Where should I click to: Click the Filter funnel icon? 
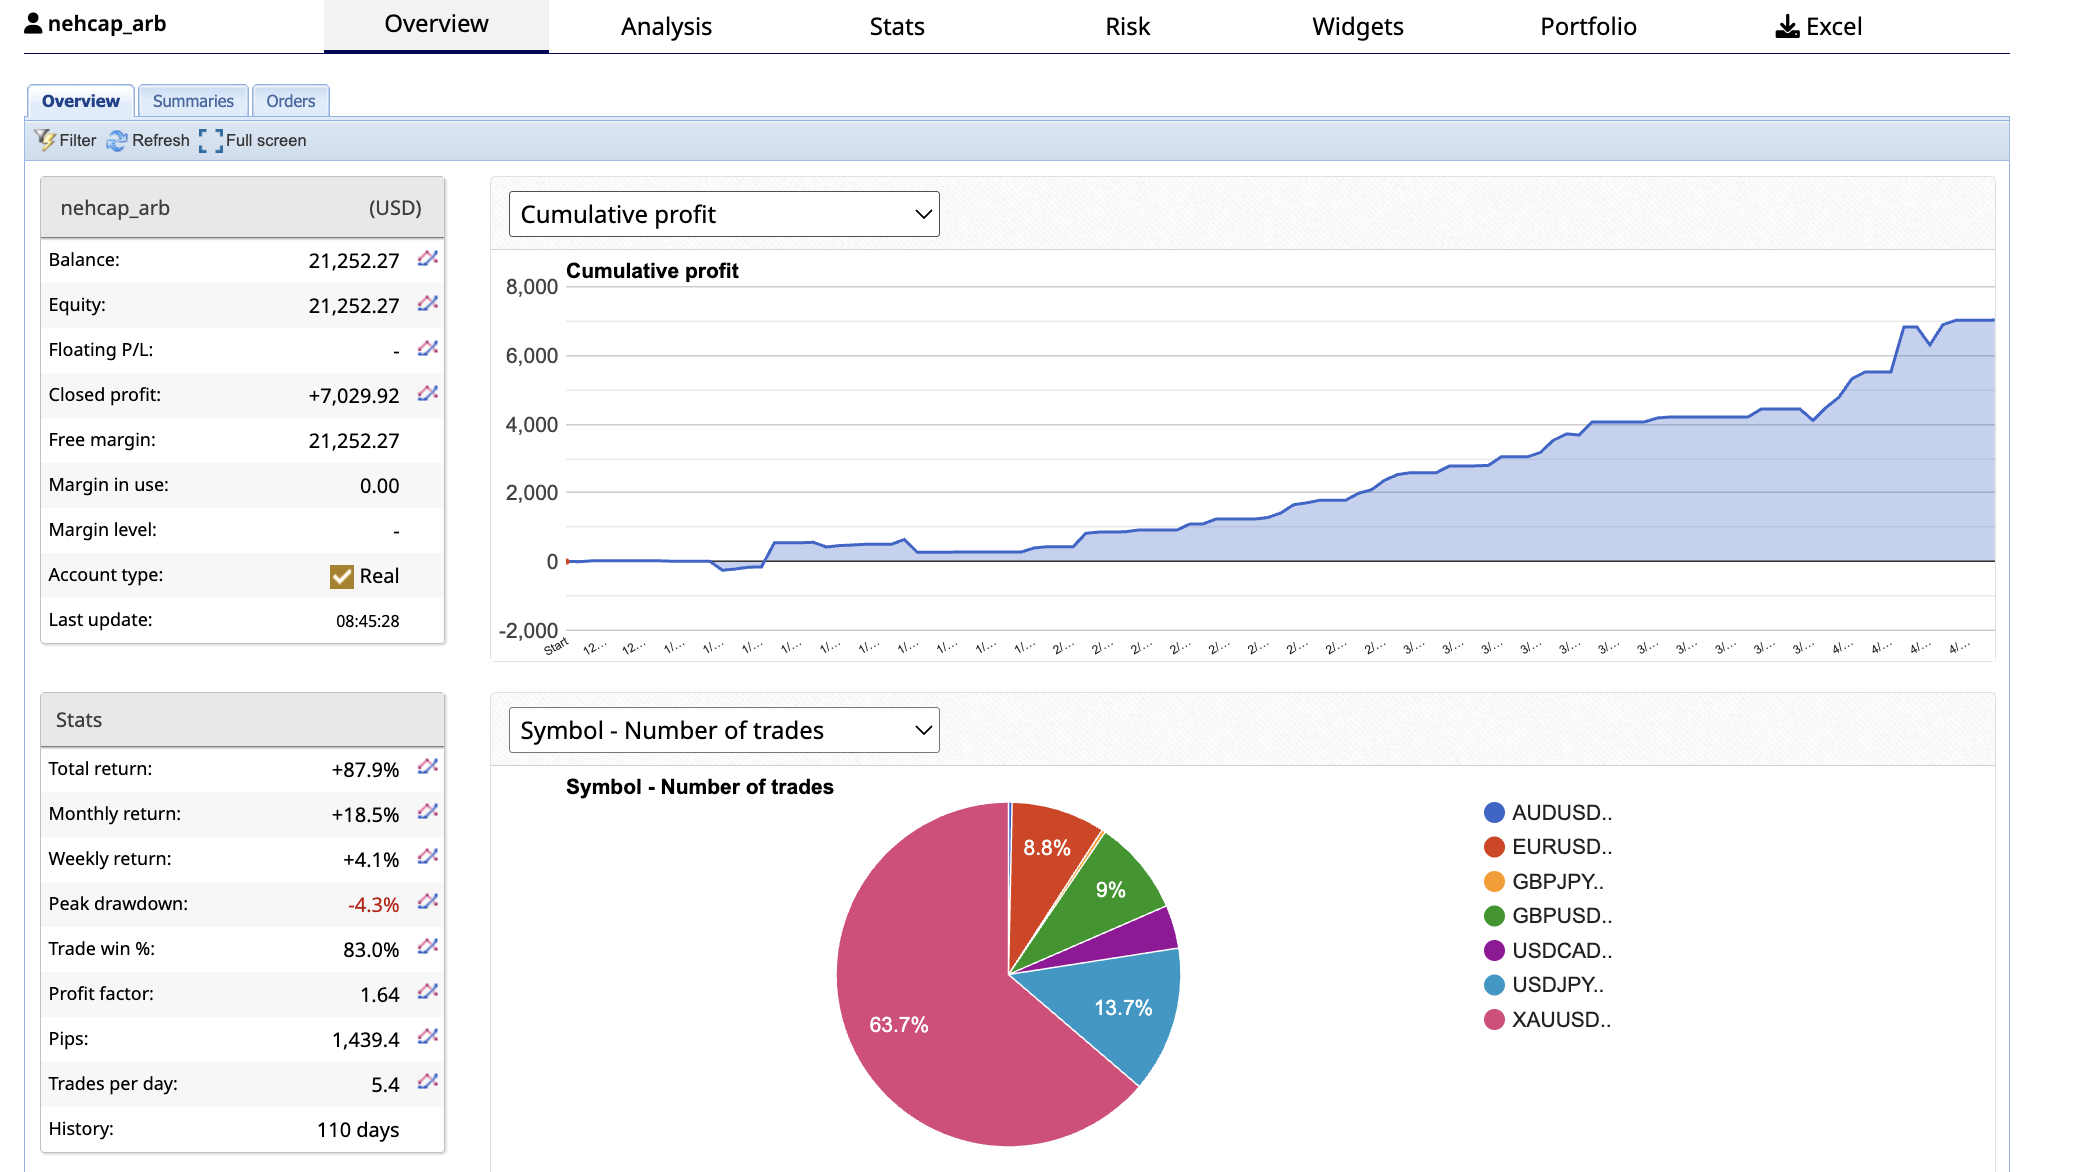coord(45,140)
